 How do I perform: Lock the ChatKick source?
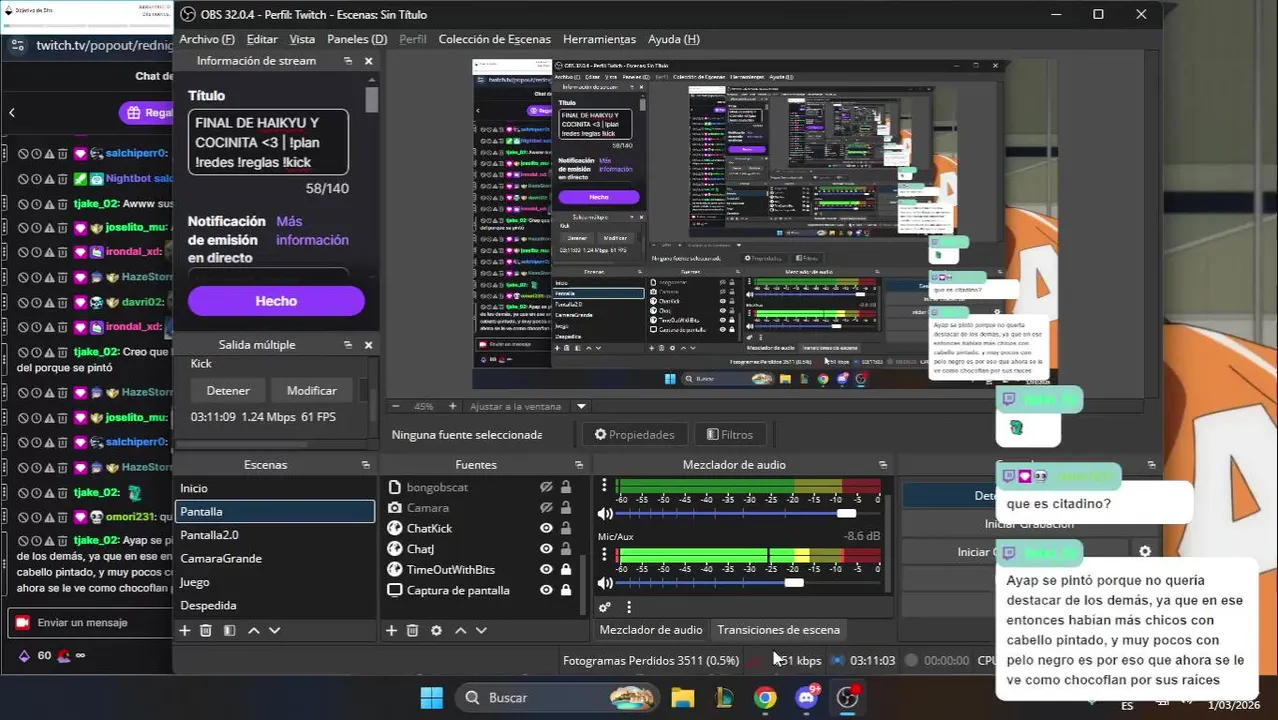566,528
